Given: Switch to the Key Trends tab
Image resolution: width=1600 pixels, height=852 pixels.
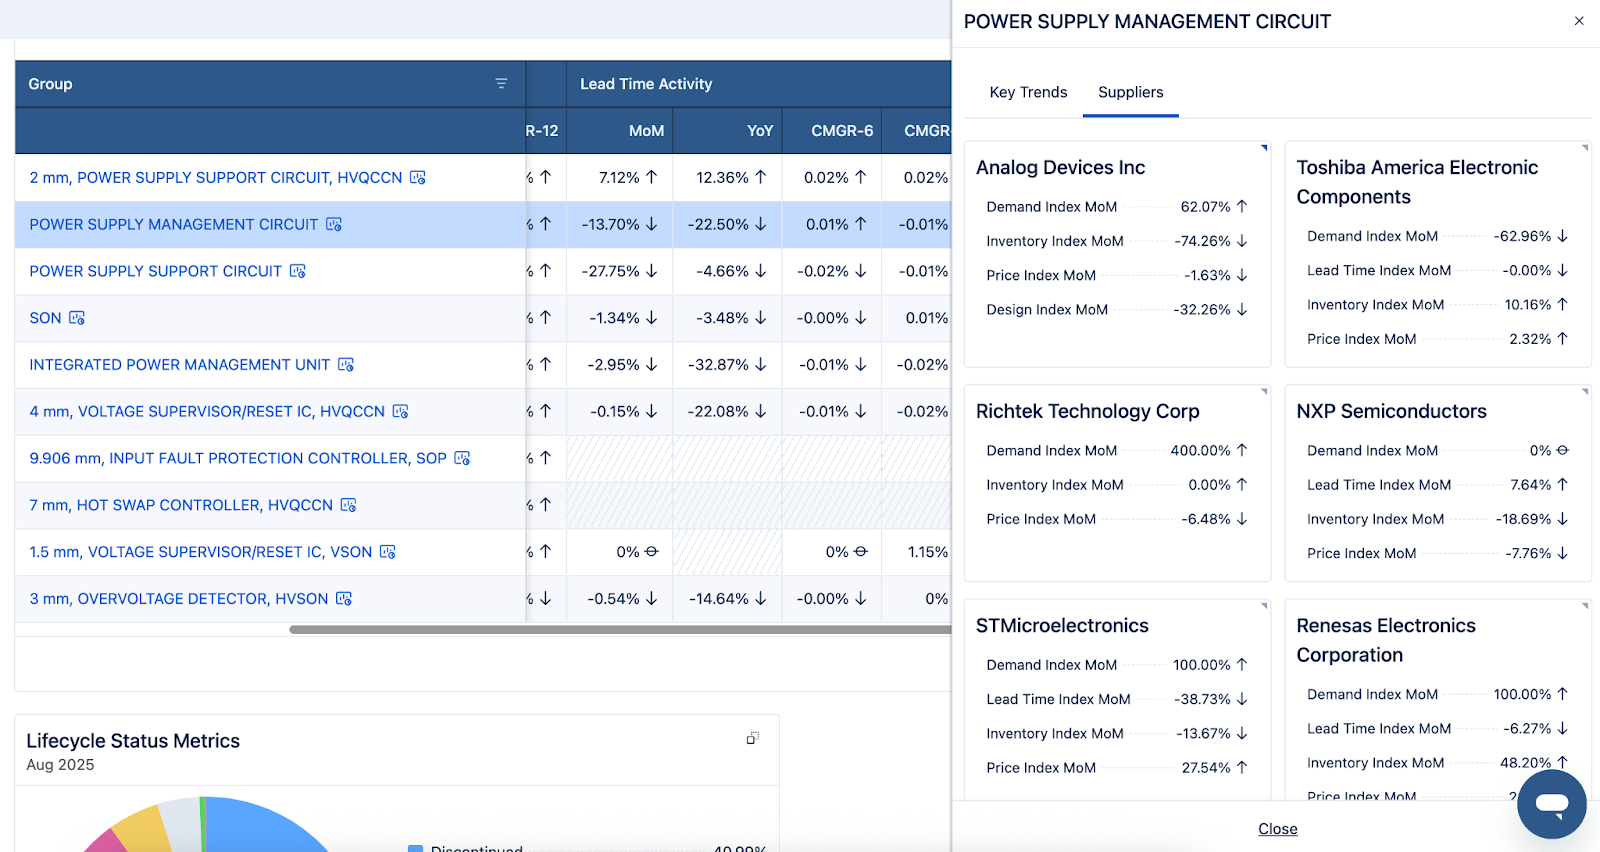Looking at the screenshot, I should [1028, 92].
